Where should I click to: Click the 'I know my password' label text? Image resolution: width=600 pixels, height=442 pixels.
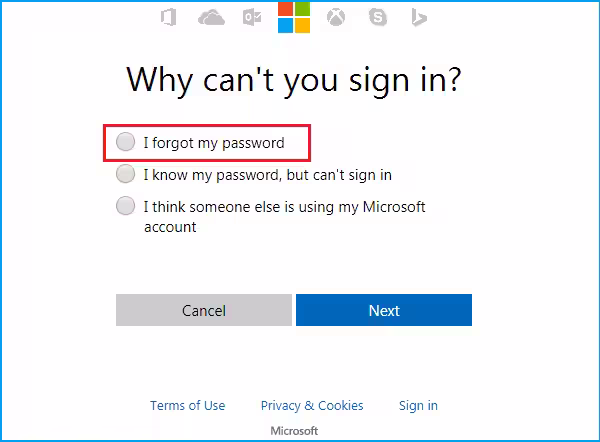pos(267,175)
